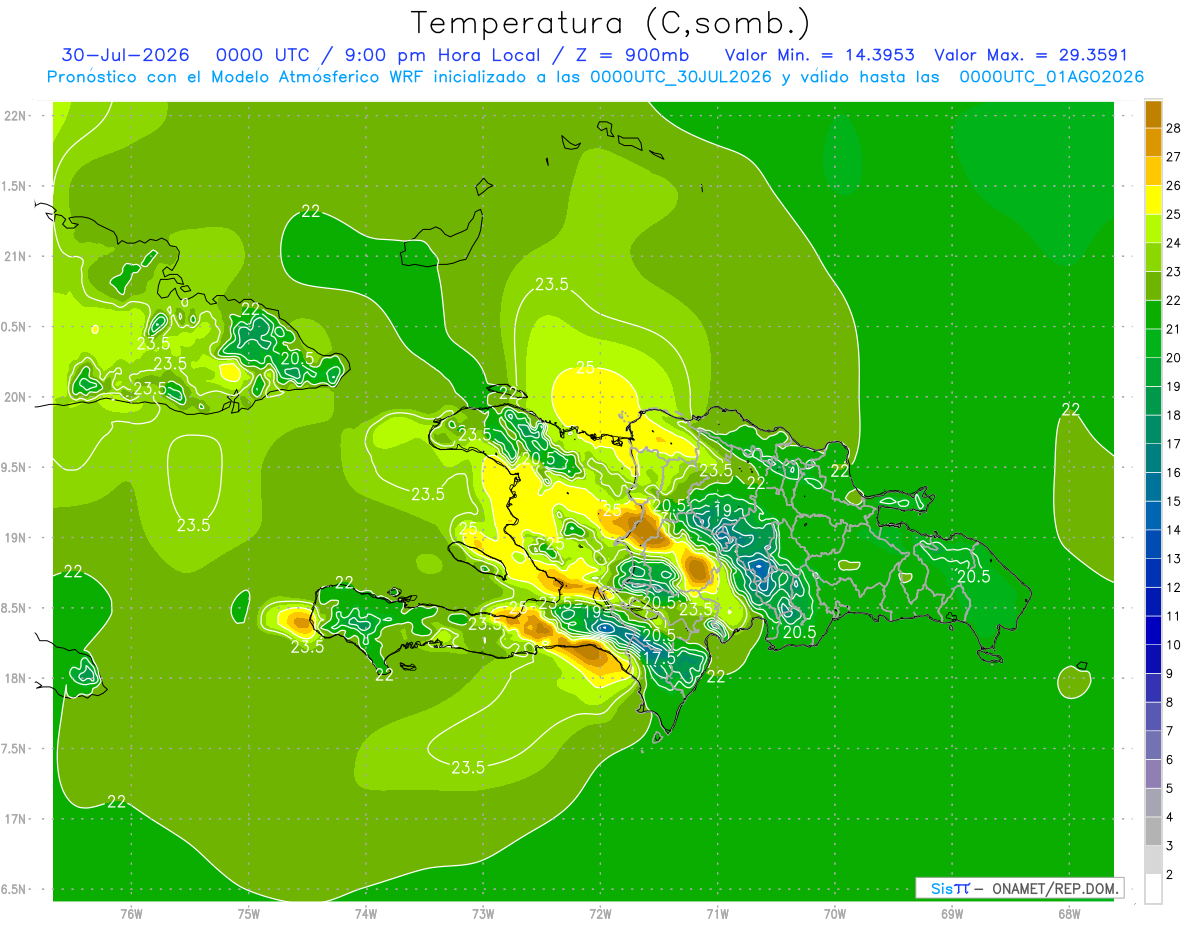This screenshot has width=1200, height=927.
Task: Click legend scale value 7
Action: coord(1171,731)
